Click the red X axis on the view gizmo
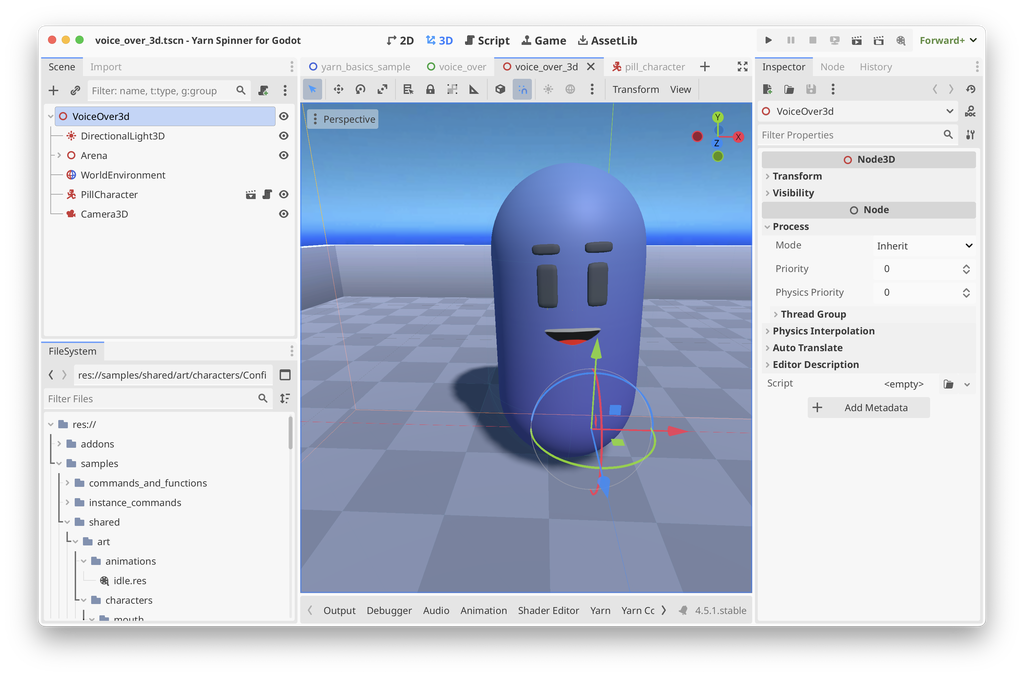Image resolution: width=1024 pixels, height=677 pixels. 738,134
